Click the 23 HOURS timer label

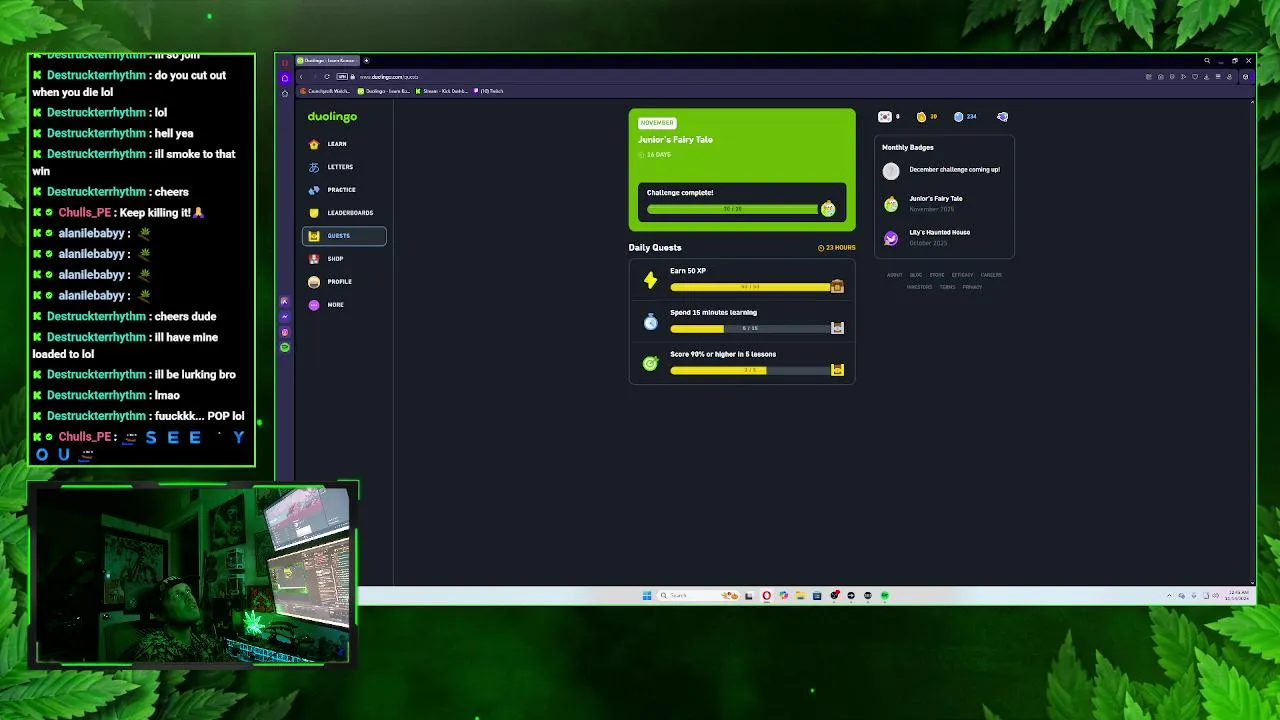click(x=837, y=248)
